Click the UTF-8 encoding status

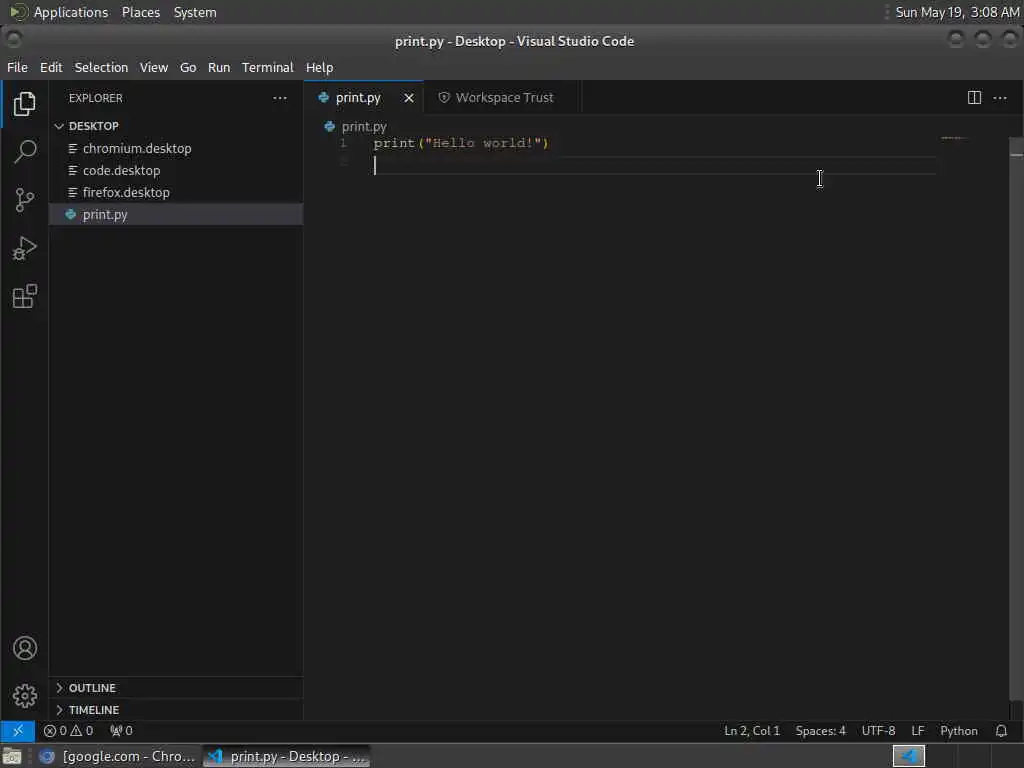878,731
